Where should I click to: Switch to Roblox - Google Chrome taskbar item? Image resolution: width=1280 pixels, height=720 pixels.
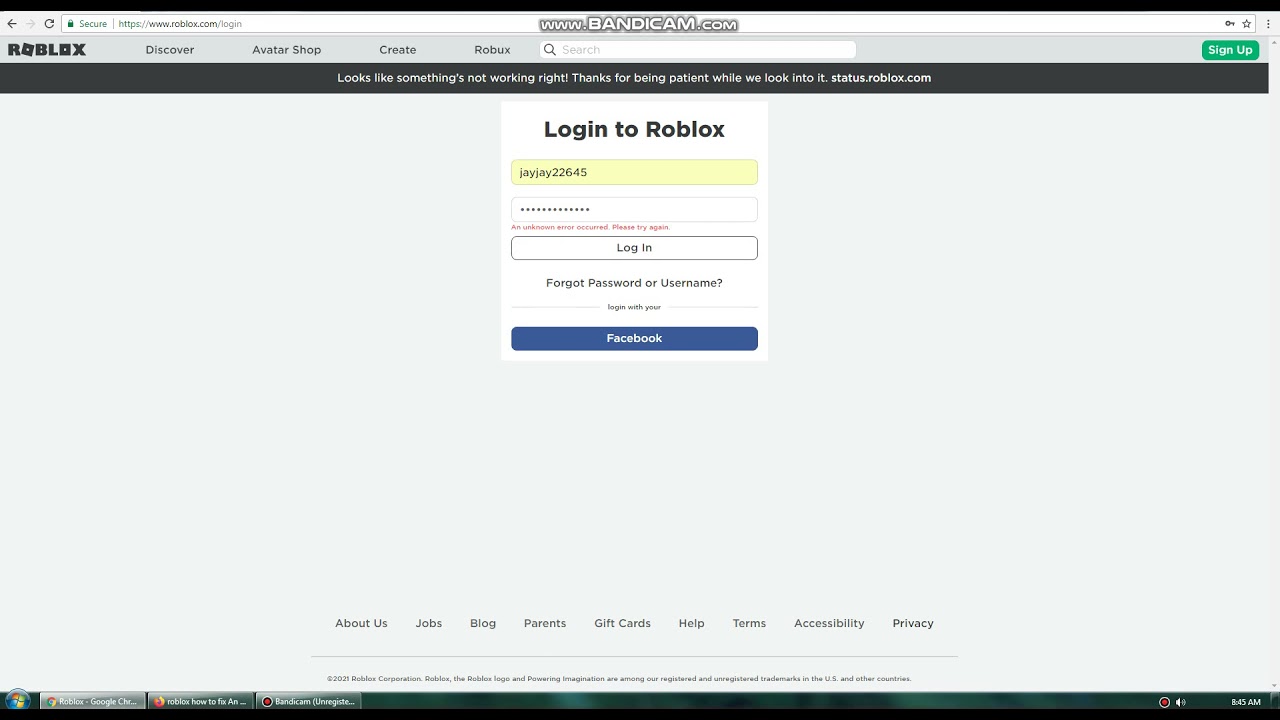point(93,701)
